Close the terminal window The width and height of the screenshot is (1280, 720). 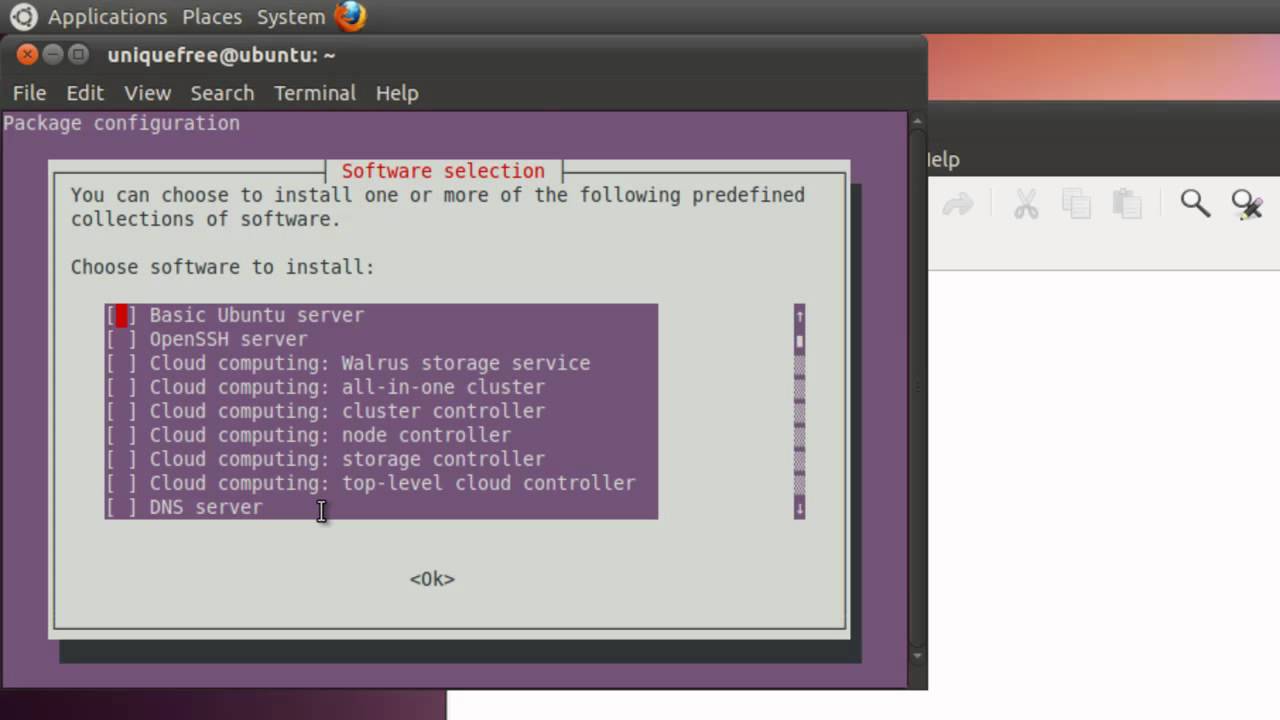click(x=27, y=55)
